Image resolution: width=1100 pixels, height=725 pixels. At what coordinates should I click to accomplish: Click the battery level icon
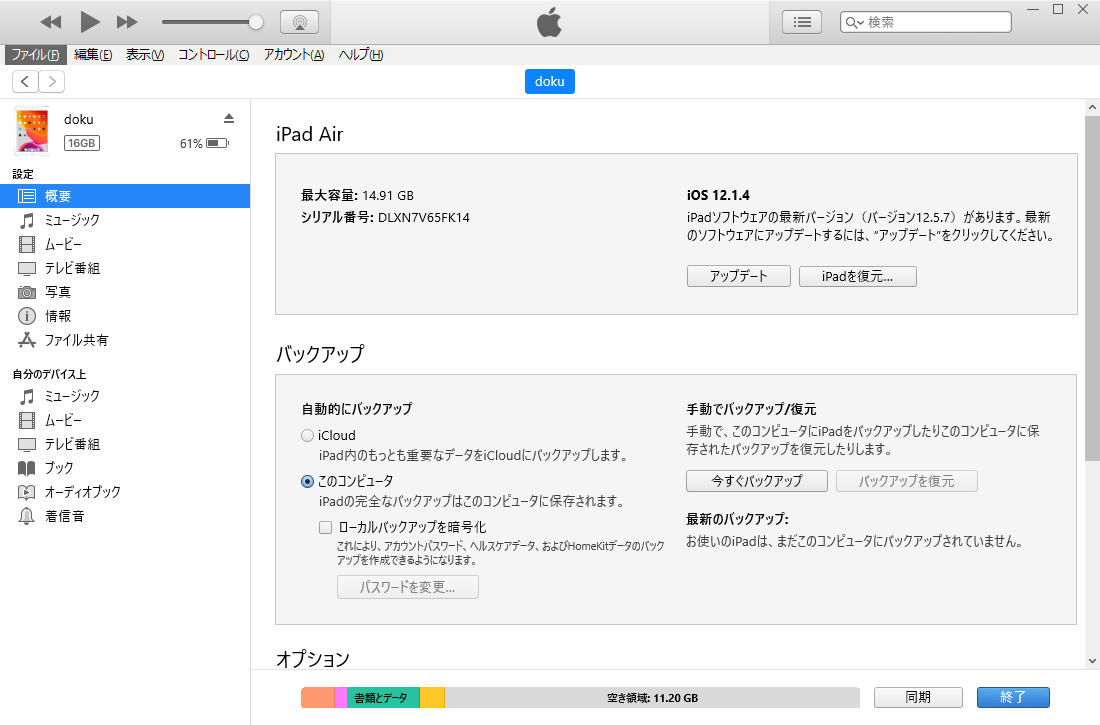[x=217, y=143]
